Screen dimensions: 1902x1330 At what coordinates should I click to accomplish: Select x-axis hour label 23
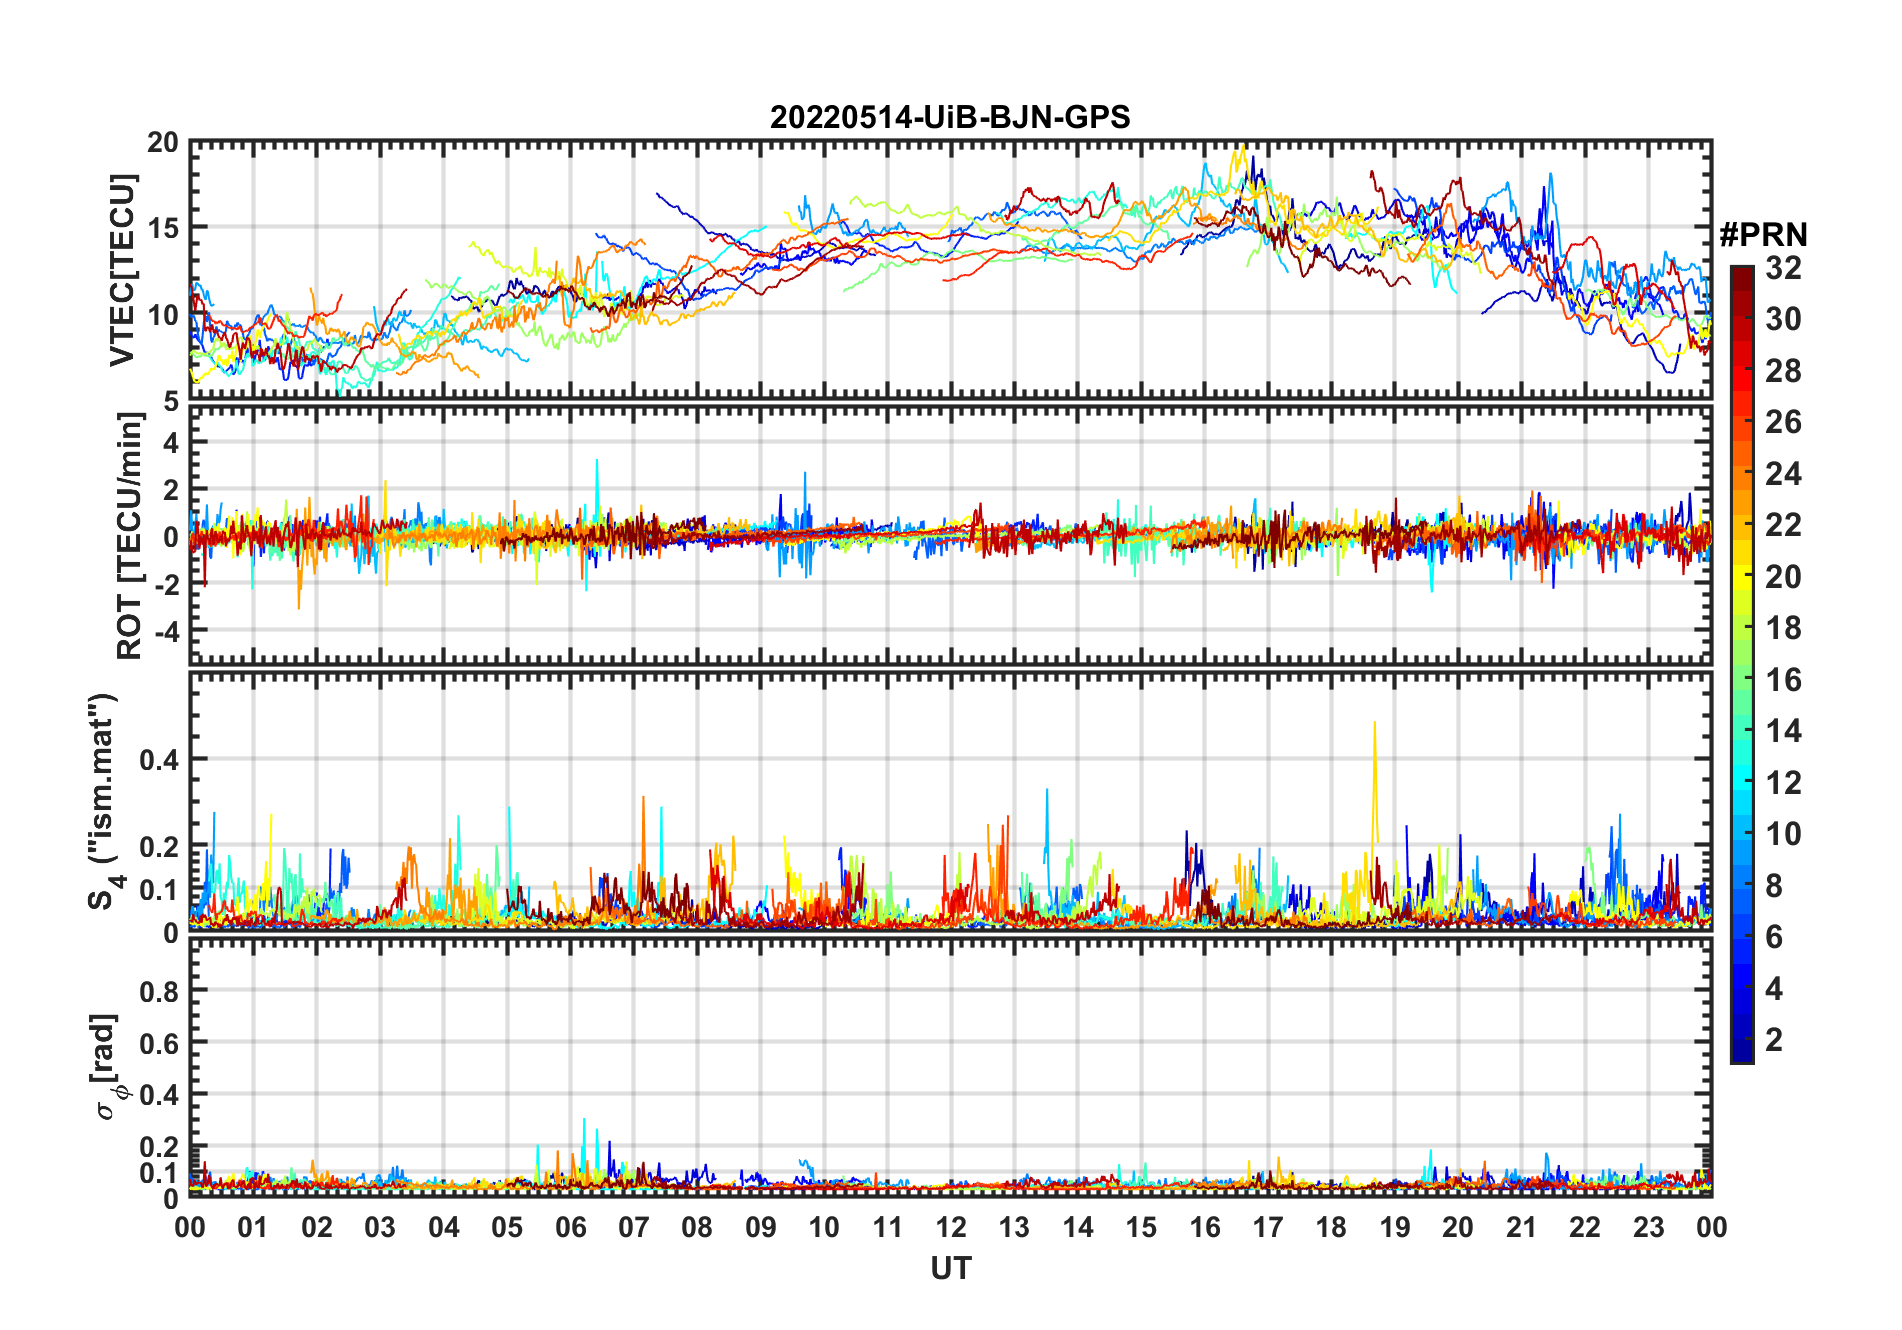[x=1648, y=1228]
